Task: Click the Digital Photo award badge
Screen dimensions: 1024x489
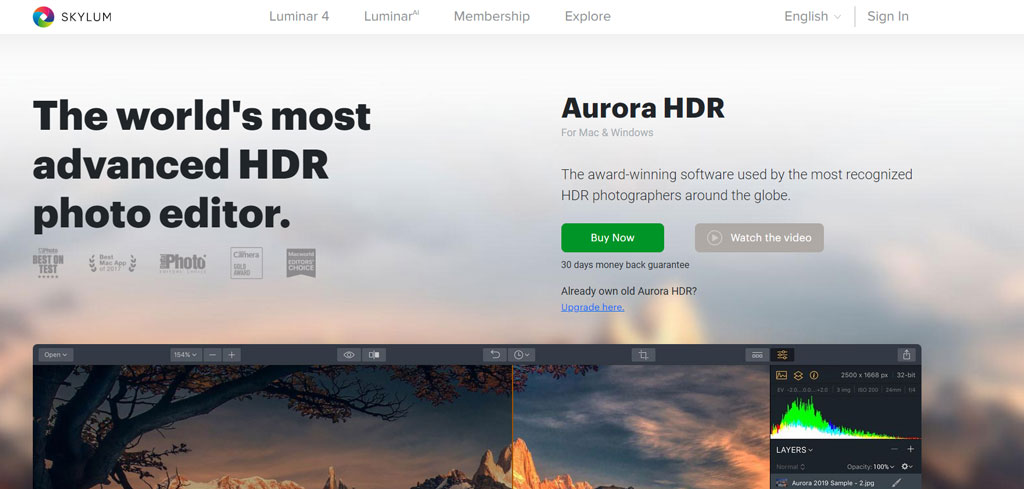Action: (183, 263)
